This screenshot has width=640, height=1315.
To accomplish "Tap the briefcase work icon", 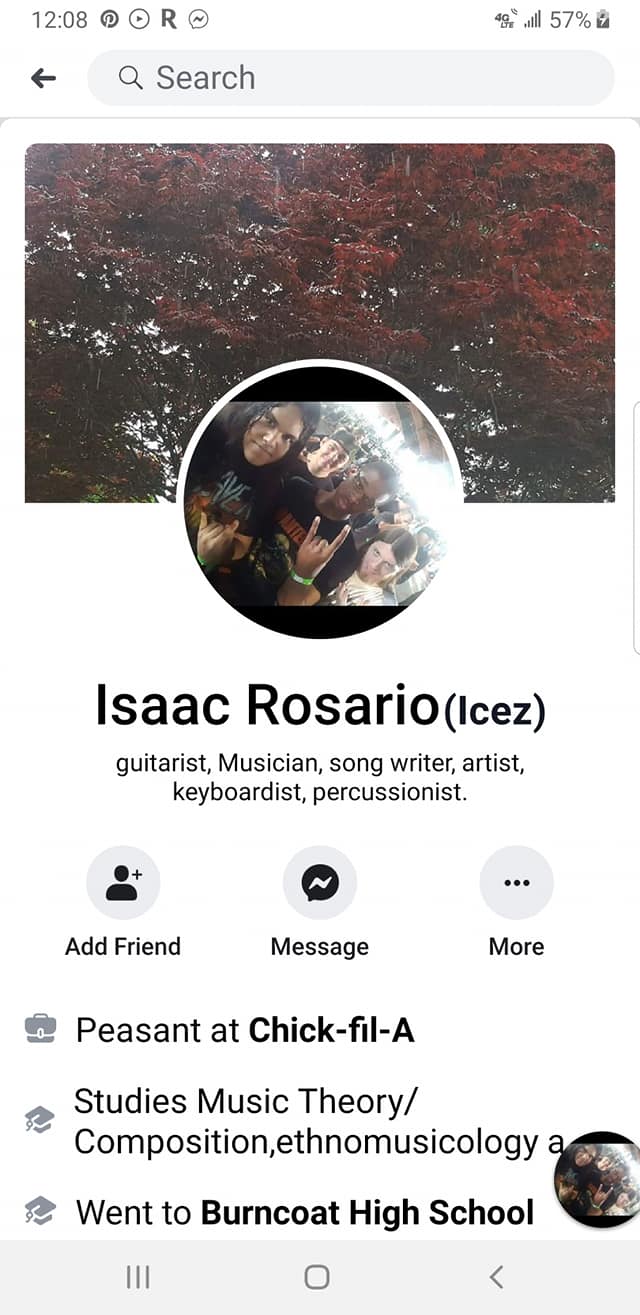I will [x=40, y=1028].
